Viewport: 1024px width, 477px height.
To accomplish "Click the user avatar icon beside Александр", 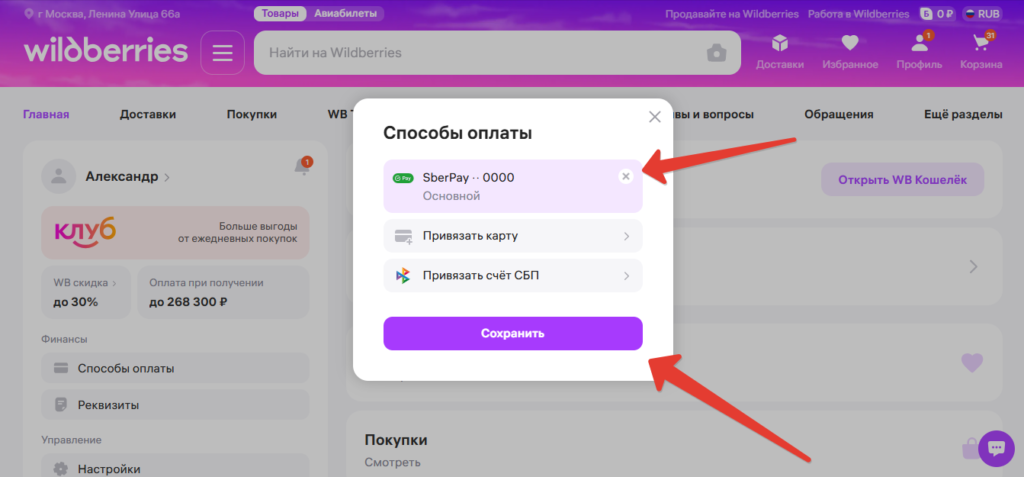I will point(59,176).
